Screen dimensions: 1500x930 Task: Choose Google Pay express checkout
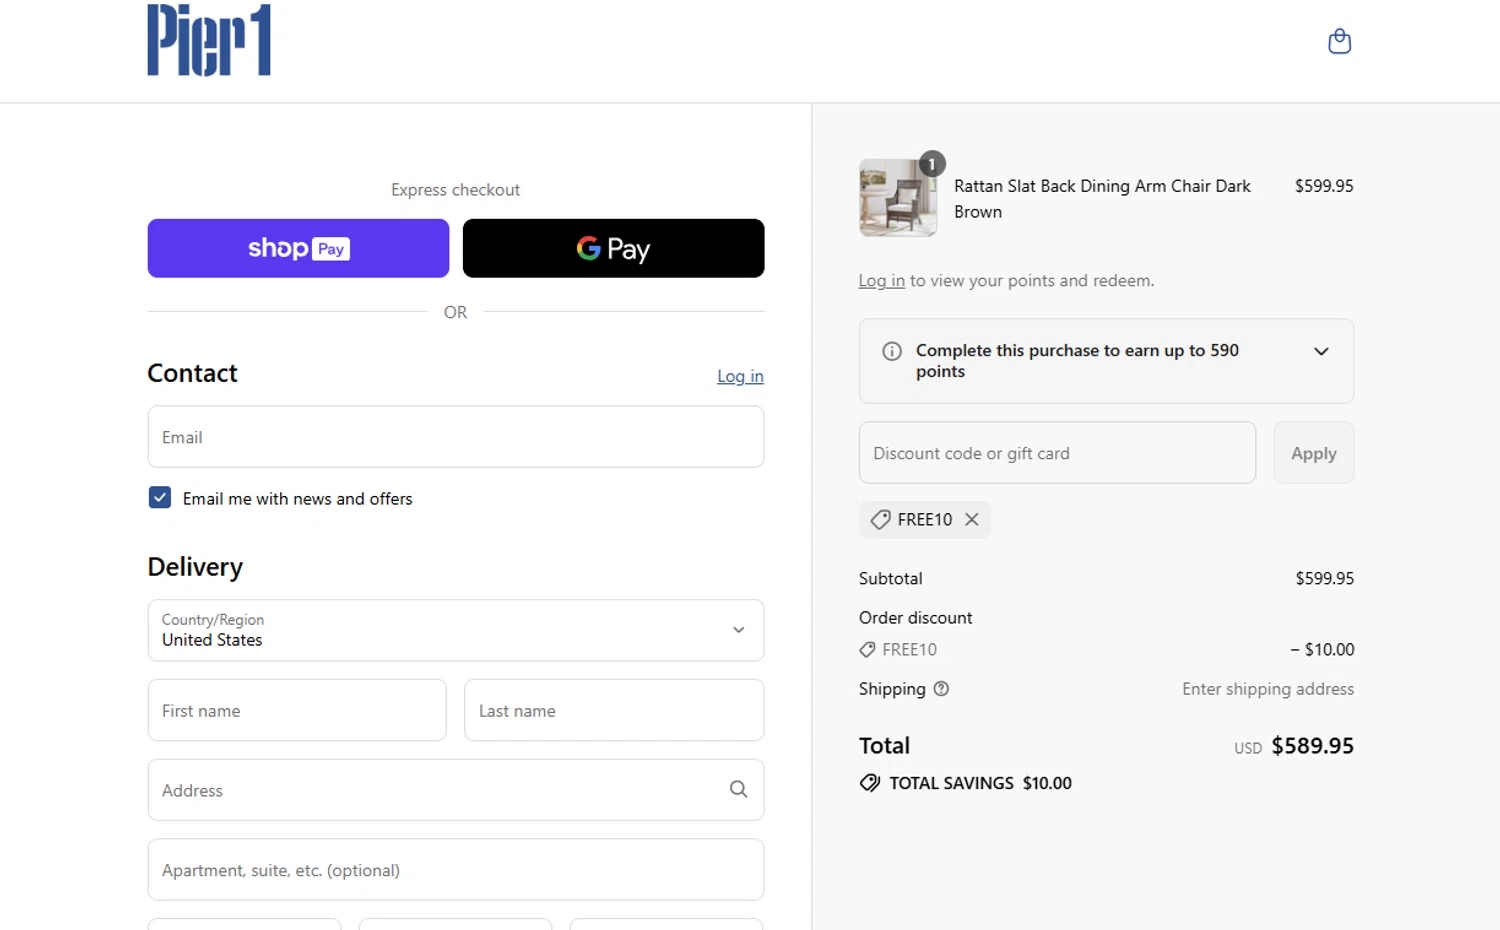[x=613, y=248]
